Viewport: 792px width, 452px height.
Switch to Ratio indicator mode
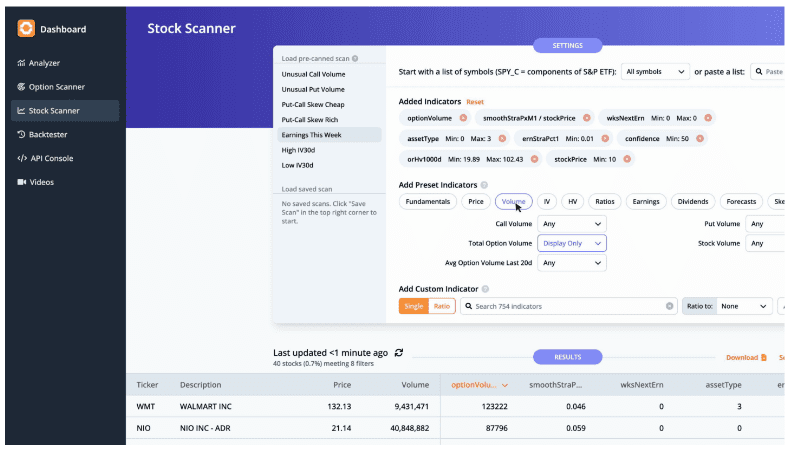coord(441,306)
